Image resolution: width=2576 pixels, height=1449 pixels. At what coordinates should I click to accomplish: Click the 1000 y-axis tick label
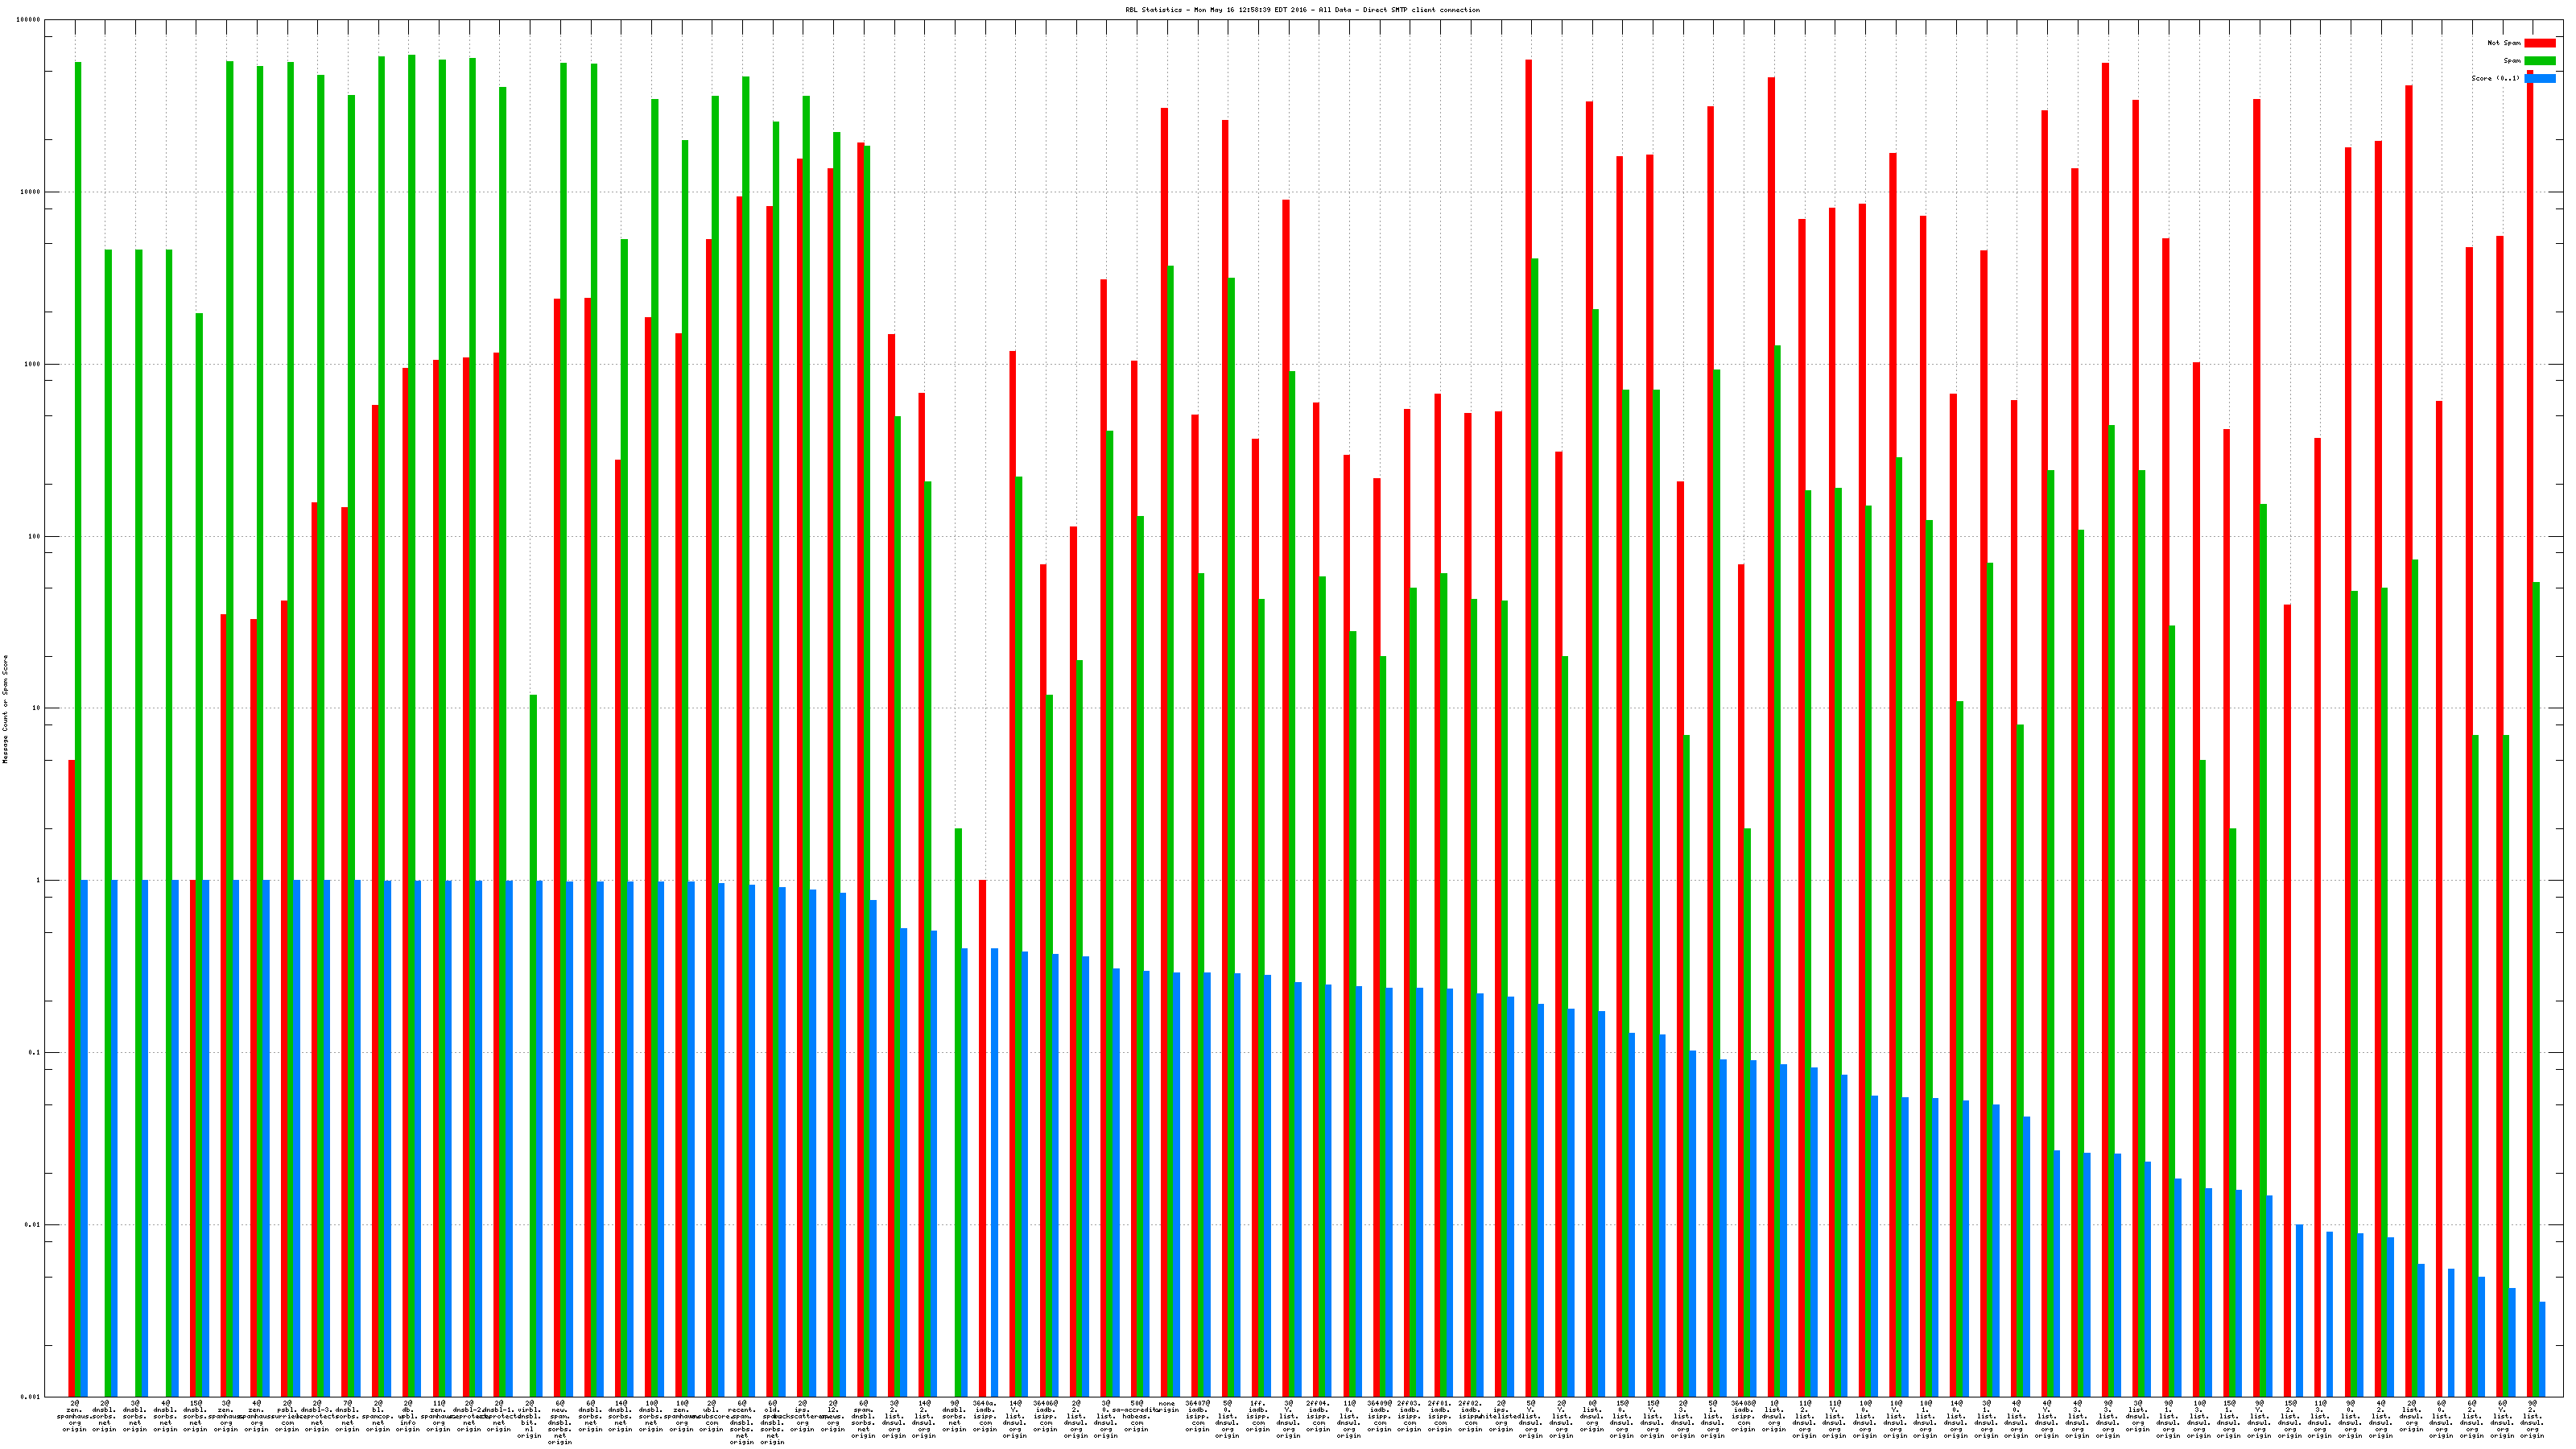[32, 364]
